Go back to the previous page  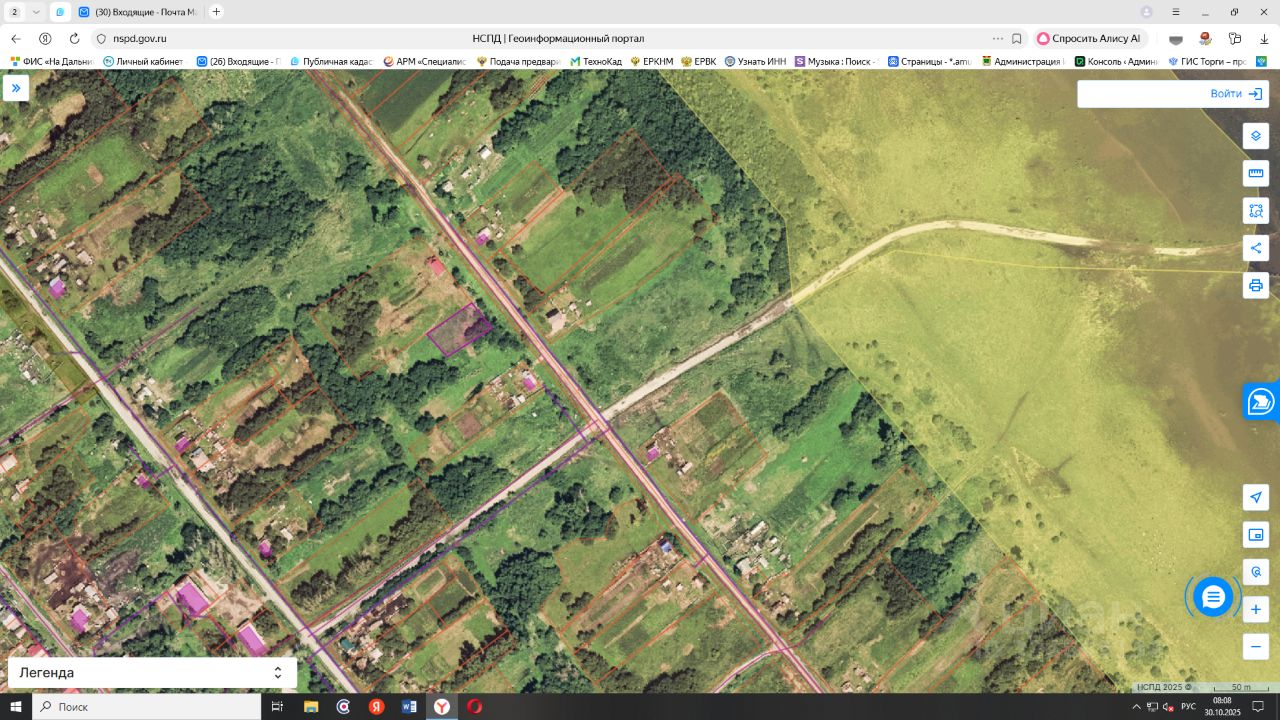[16, 39]
